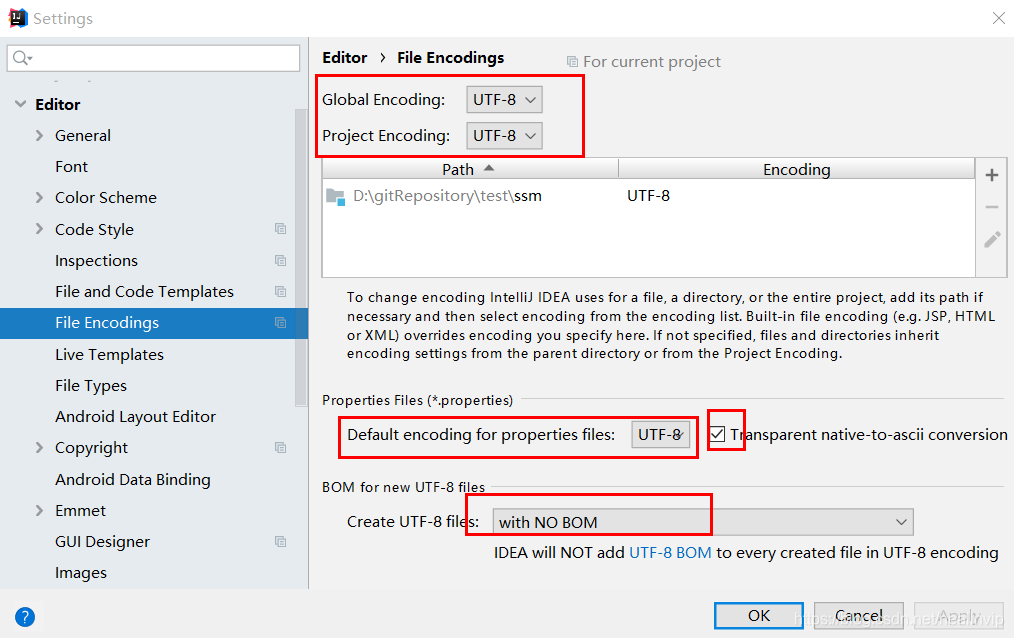Click the project-level icon beside GUI Designer
The height and width of the screenshot is (638, 1014).
pyautogui.click(x=280, y=542)
